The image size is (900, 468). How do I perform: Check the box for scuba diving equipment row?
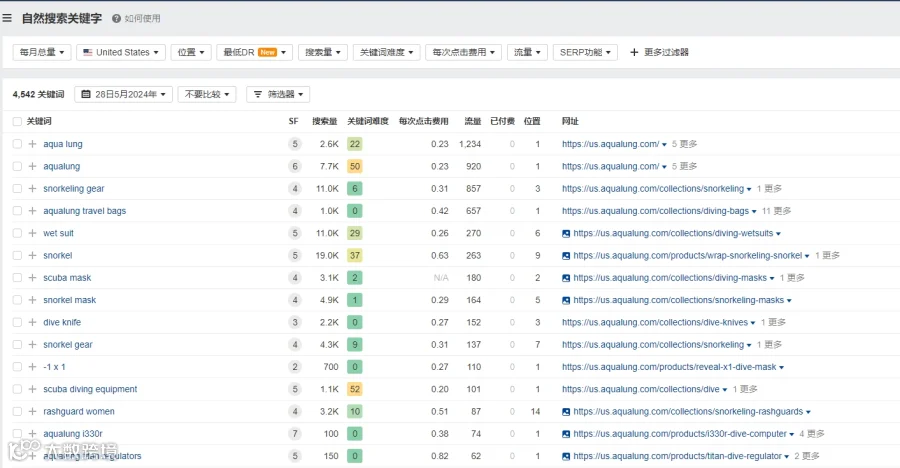tap(17, 389)
